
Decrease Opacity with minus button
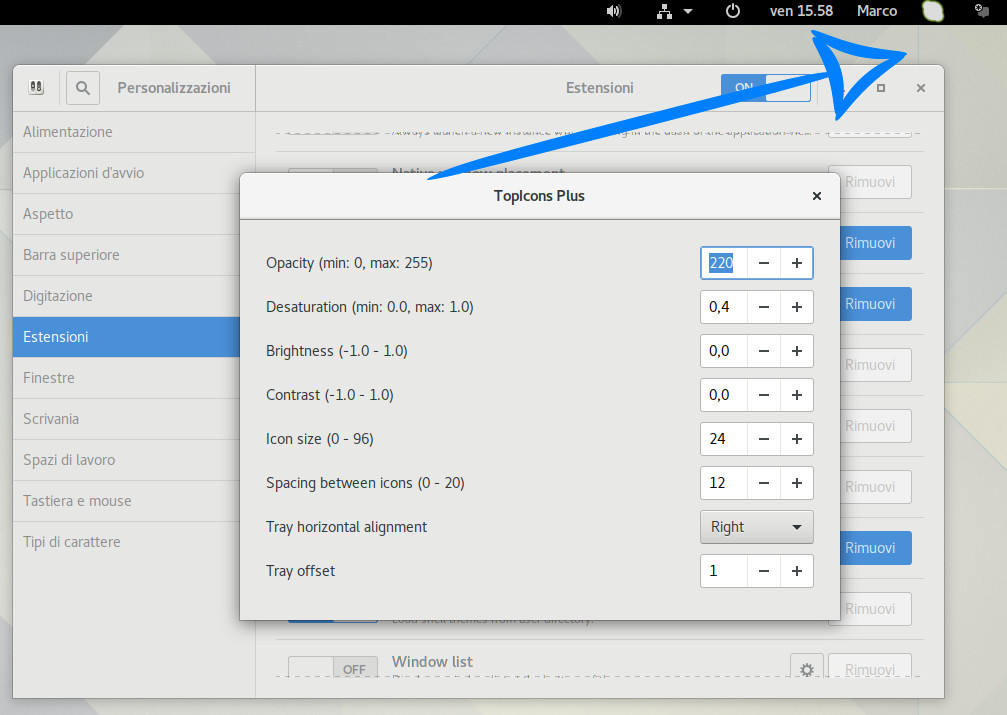point(764,263)
